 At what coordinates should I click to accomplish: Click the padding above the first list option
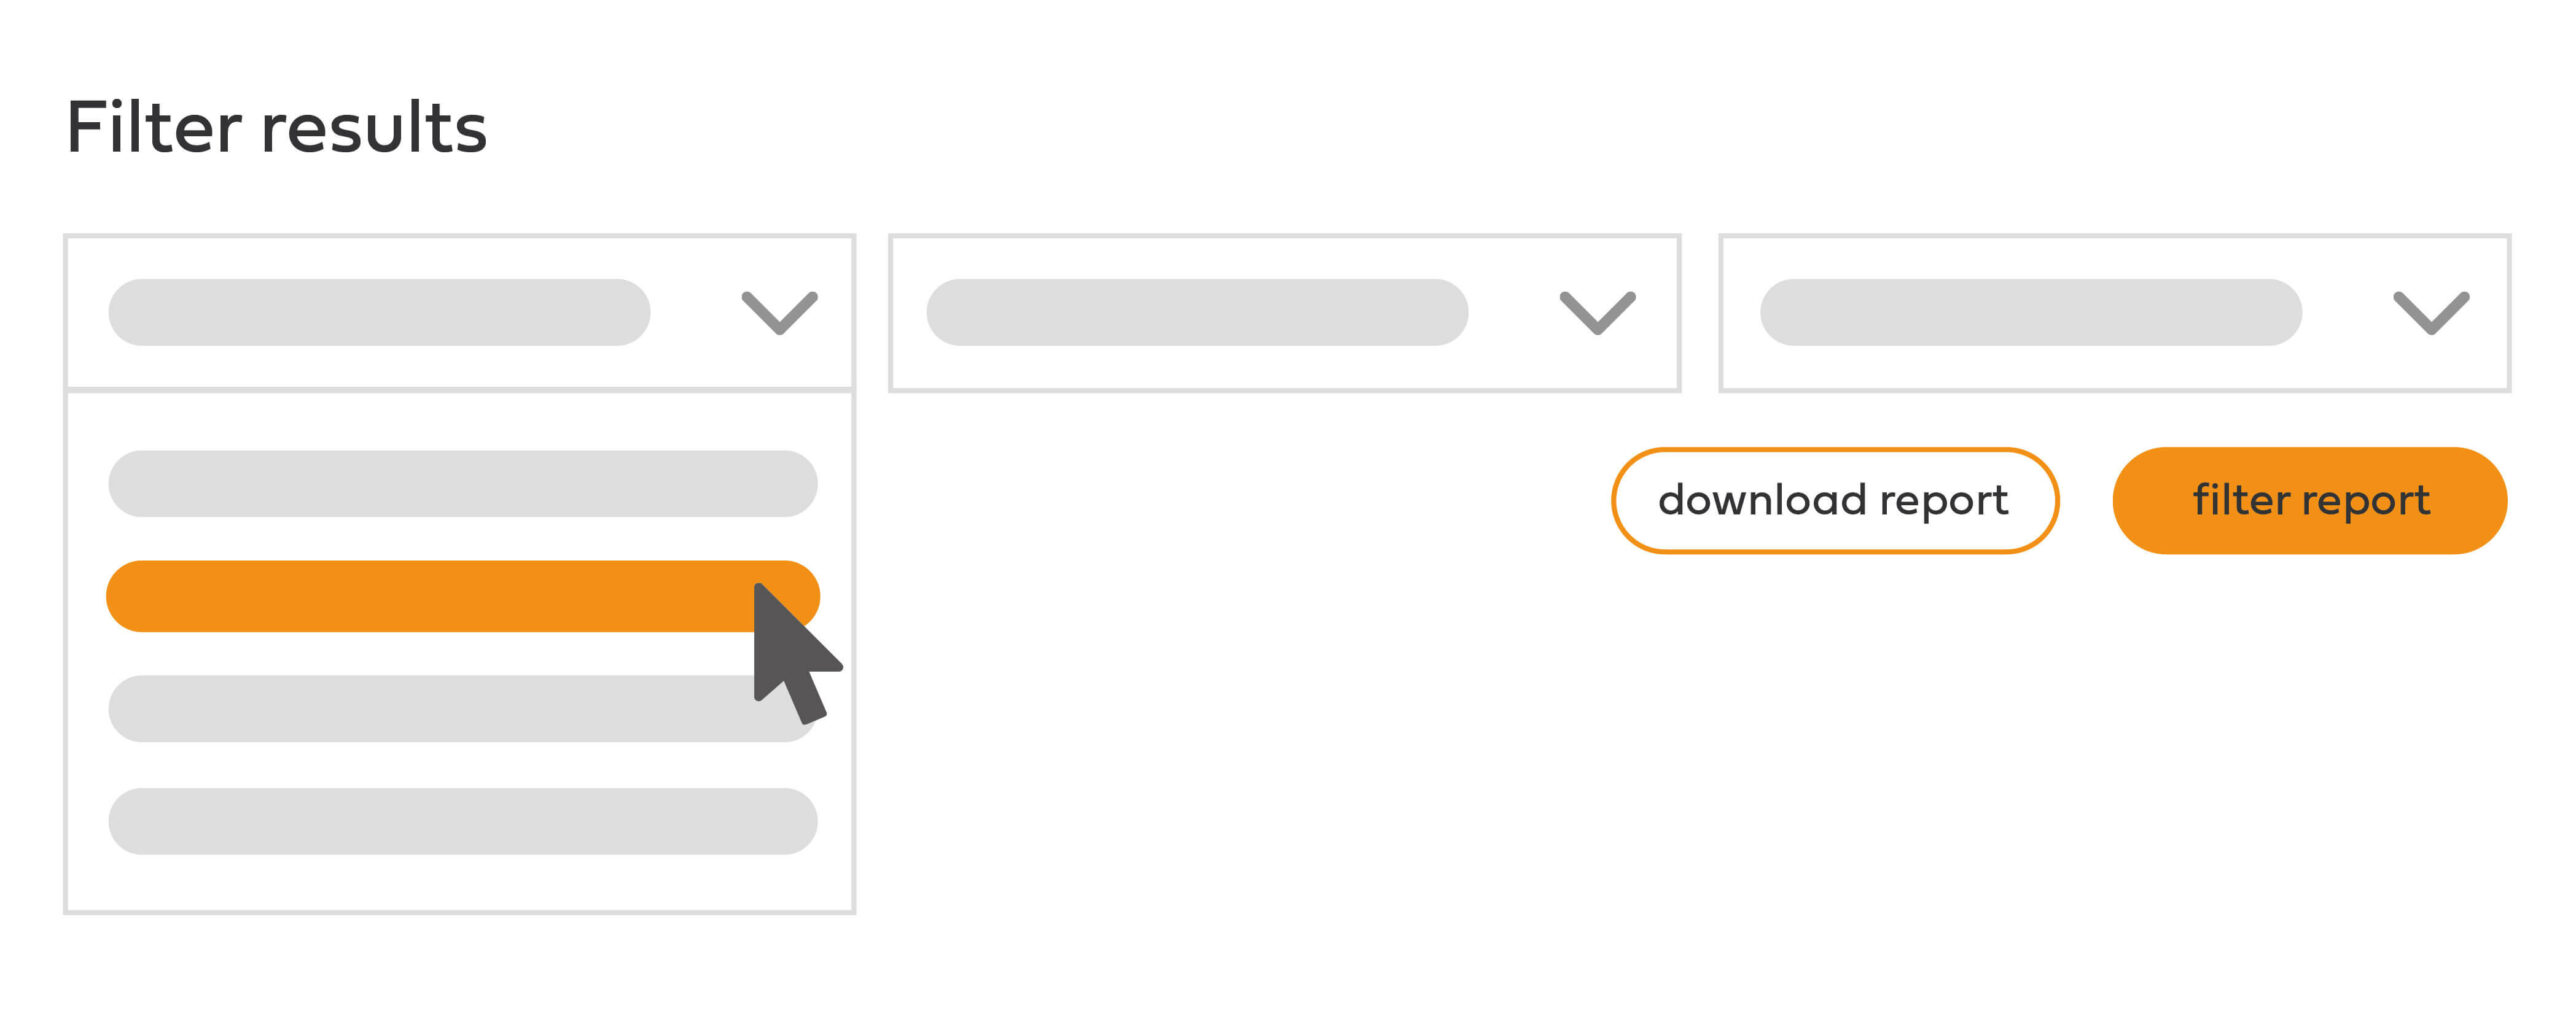[460, 420]
